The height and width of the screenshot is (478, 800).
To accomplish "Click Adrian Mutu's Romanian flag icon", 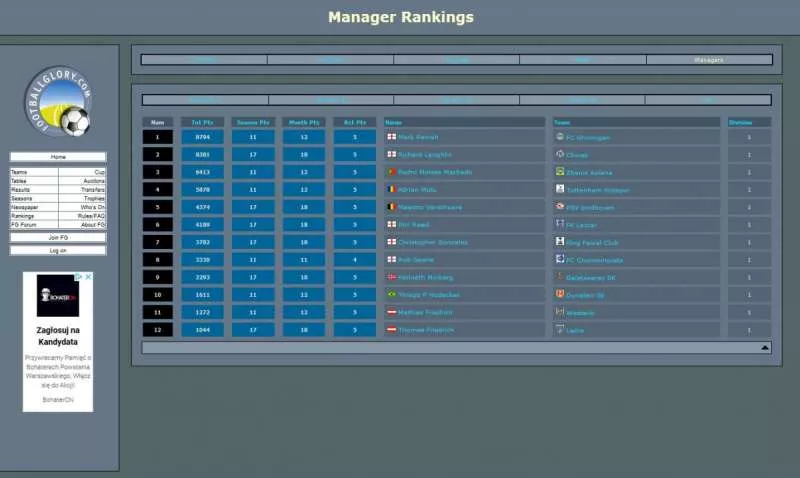I will tap(391, 189).
